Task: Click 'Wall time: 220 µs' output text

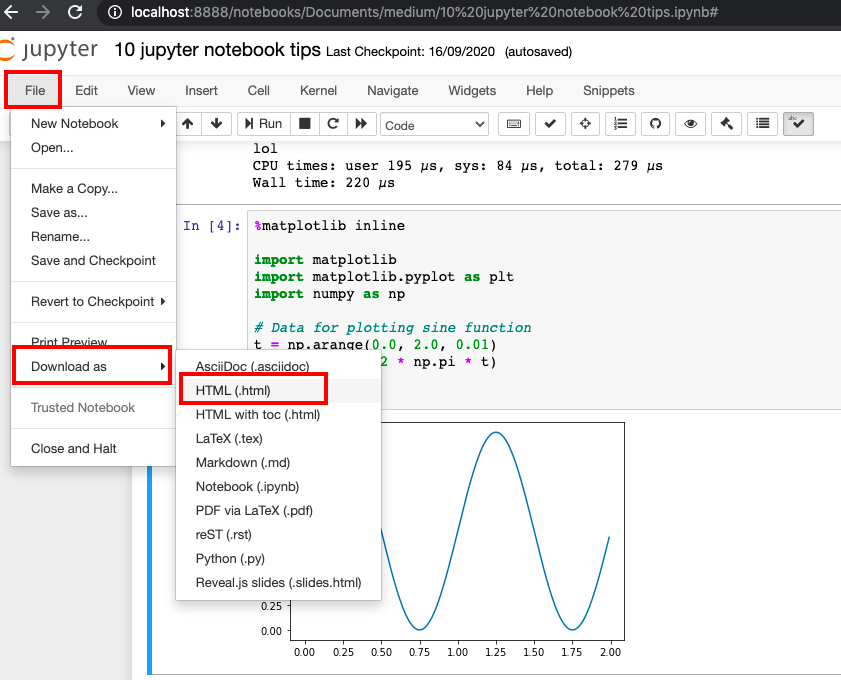Action: tap(323, 183)
